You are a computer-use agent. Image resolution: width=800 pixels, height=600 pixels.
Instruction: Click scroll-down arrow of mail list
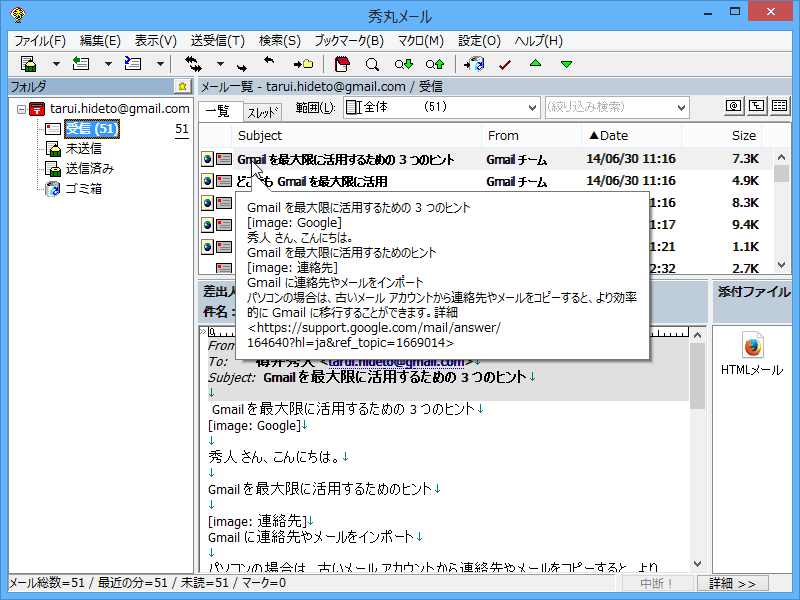click(781, 264)
